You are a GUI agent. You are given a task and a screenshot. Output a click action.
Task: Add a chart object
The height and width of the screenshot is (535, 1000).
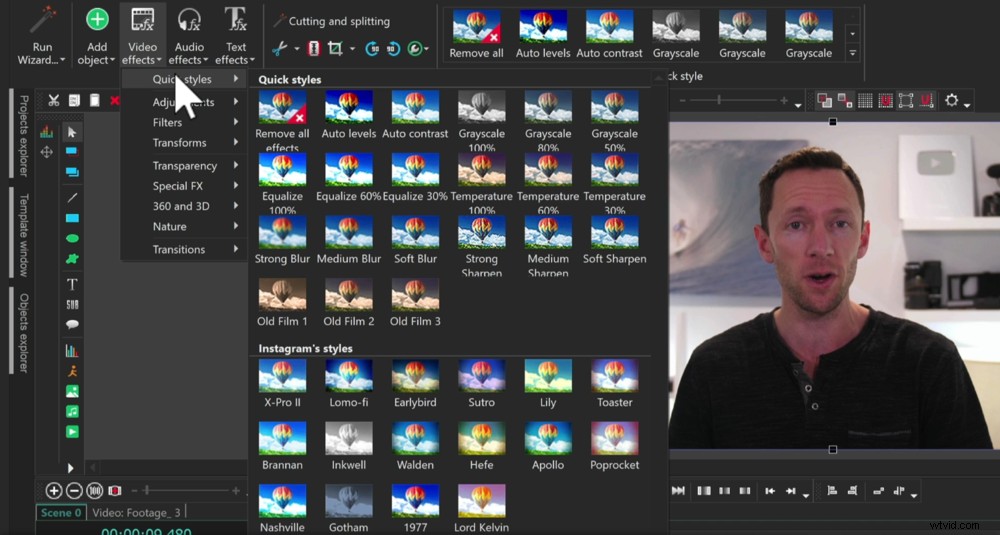click(x=72, y=351)
